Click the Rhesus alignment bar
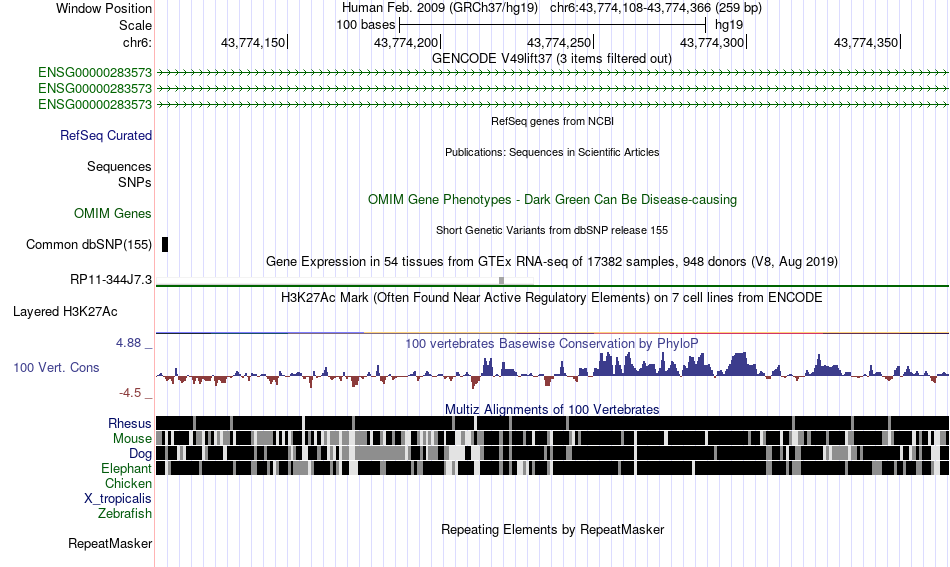This screenshot has height=567, width=950. 552,423
